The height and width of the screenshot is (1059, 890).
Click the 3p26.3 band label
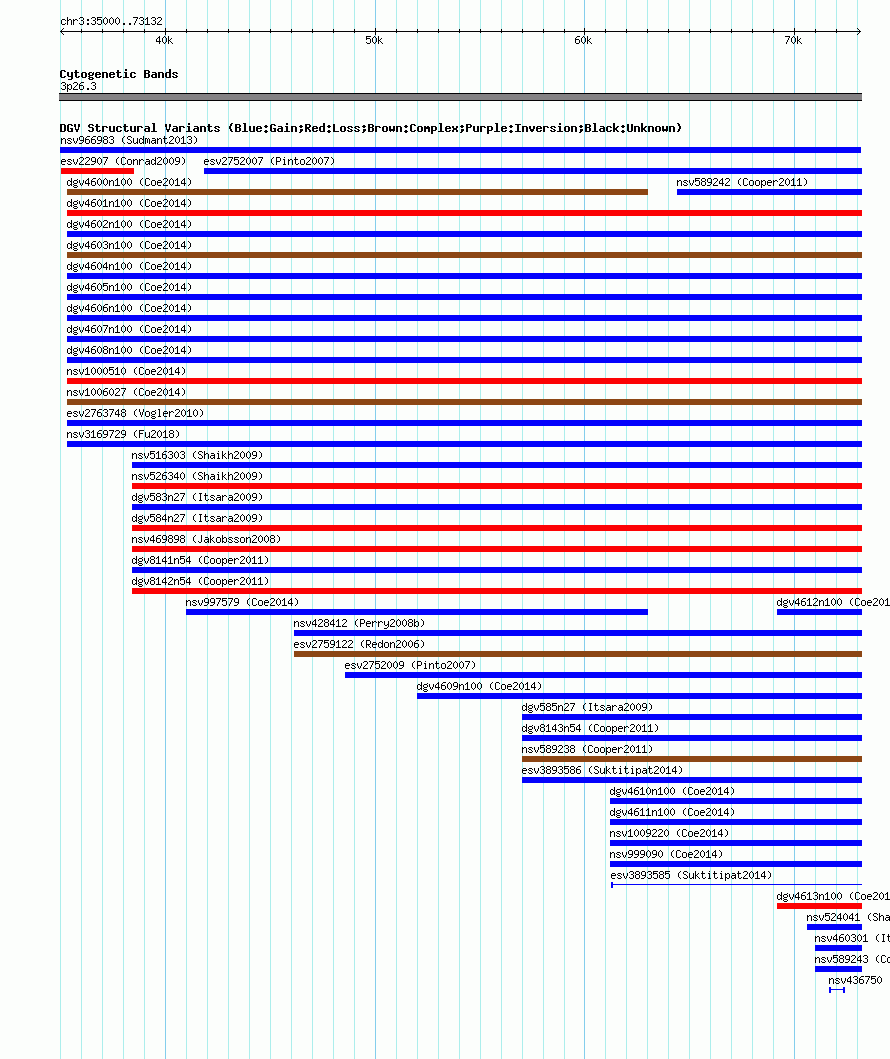click(x=78, y=86)
